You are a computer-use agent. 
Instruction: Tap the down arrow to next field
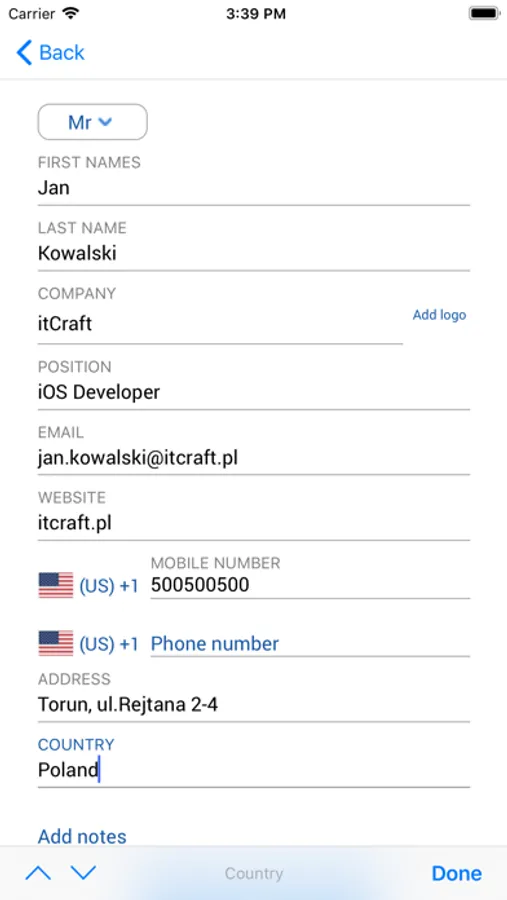click(83, 873)
